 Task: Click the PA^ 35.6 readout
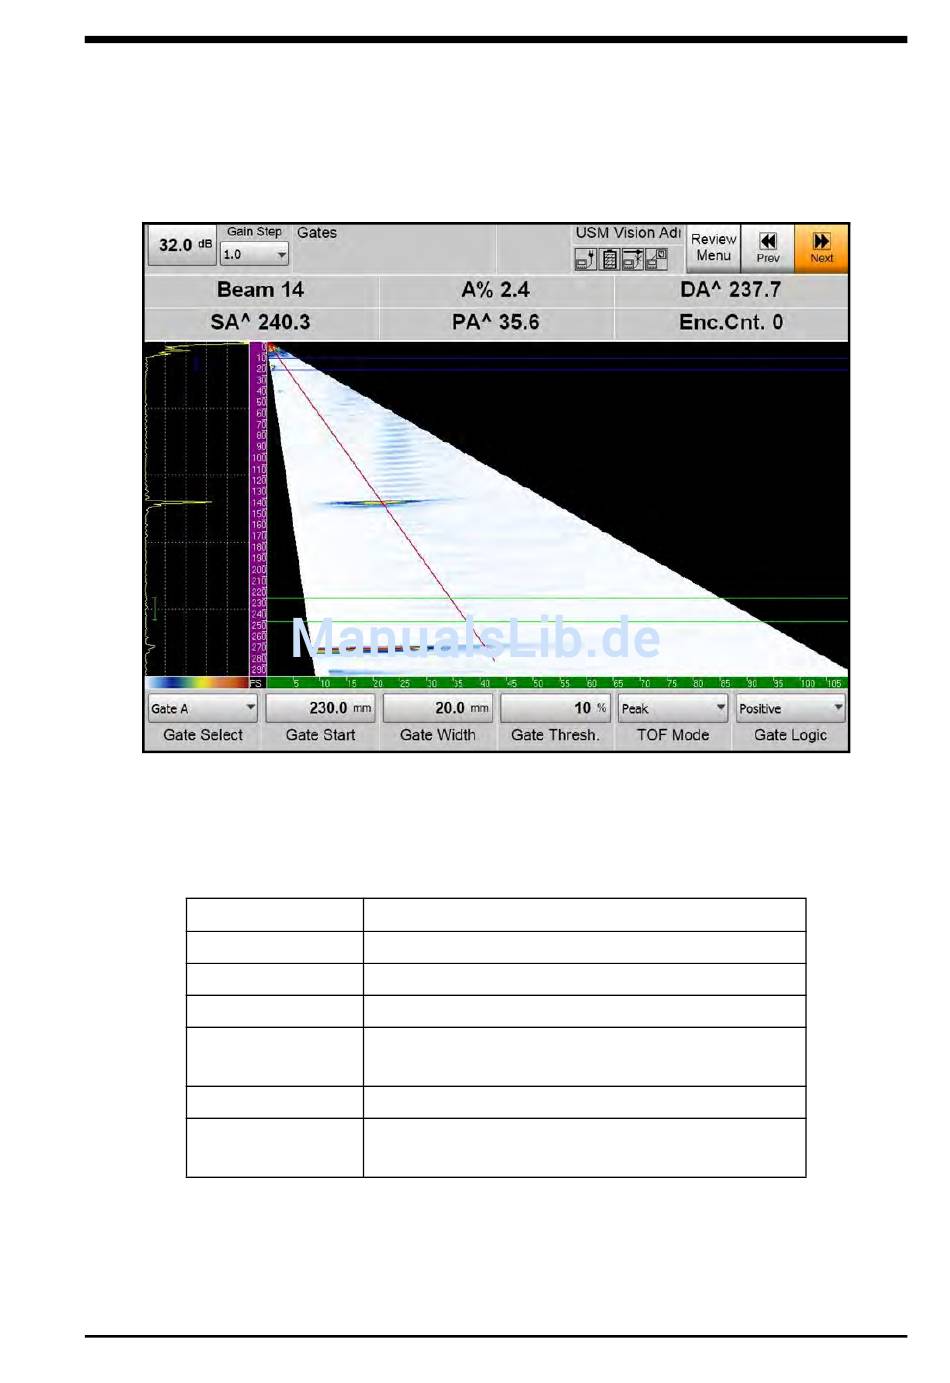(x=496, y=323)
